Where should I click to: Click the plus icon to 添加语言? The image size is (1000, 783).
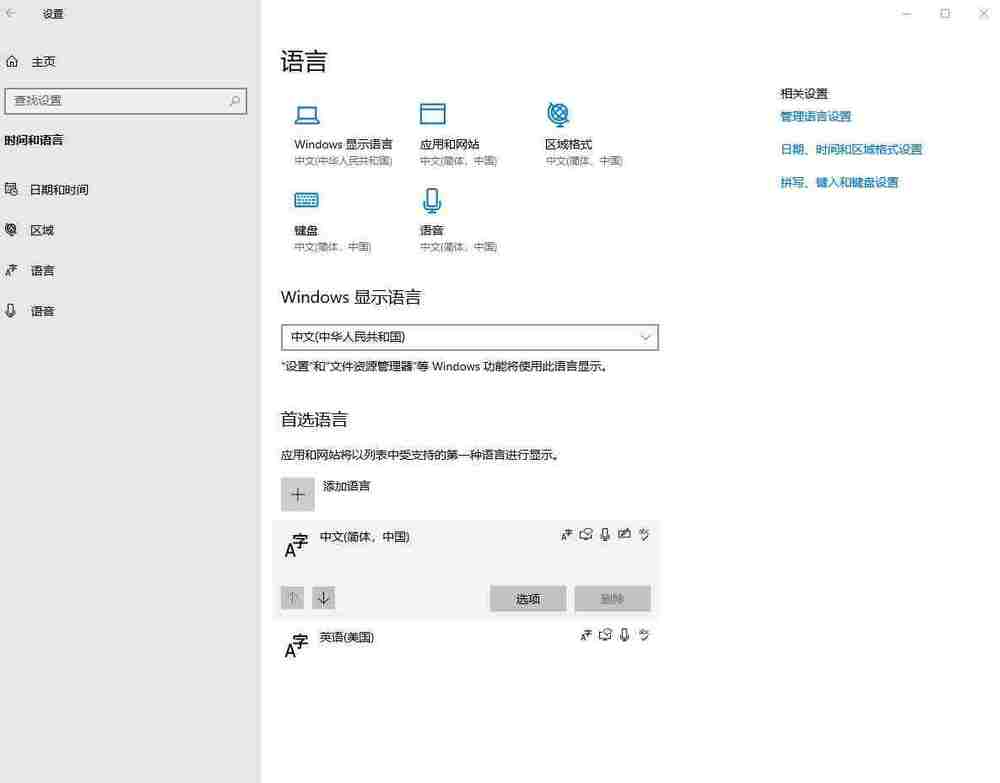coord(297,494)
